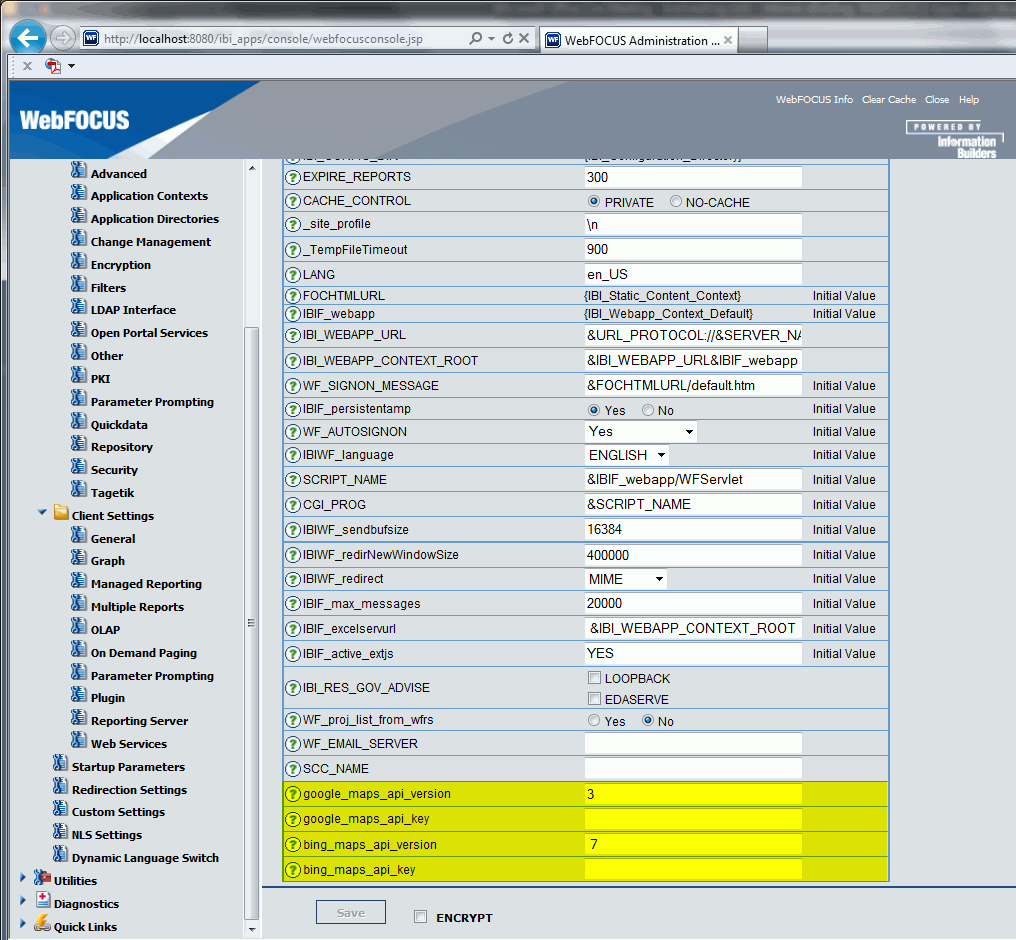The width and height of the screenshot is (1016, 940).
Task: Click the Search magnifier in address bar
Action: click(x=476, y=38)
